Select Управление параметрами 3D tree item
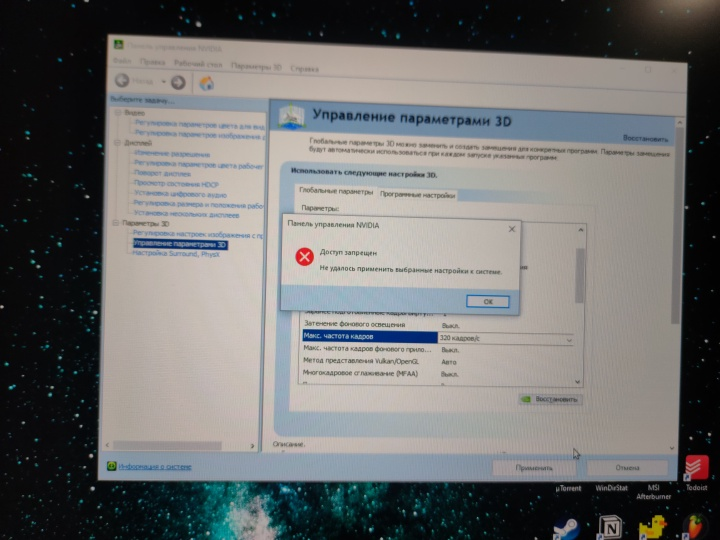Image resolution: width=720 pixels, height=540 pixels. click(x=180, y=244)
